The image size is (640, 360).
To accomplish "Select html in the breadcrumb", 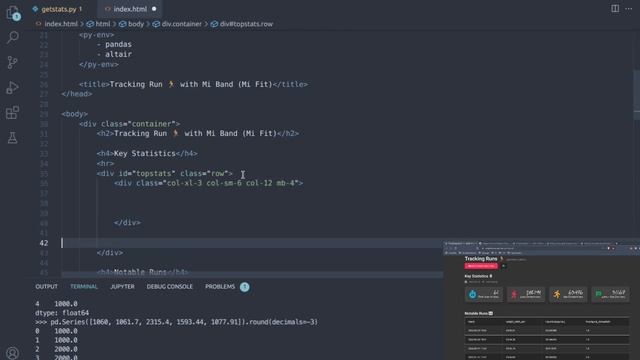I will tap(102, 24).
